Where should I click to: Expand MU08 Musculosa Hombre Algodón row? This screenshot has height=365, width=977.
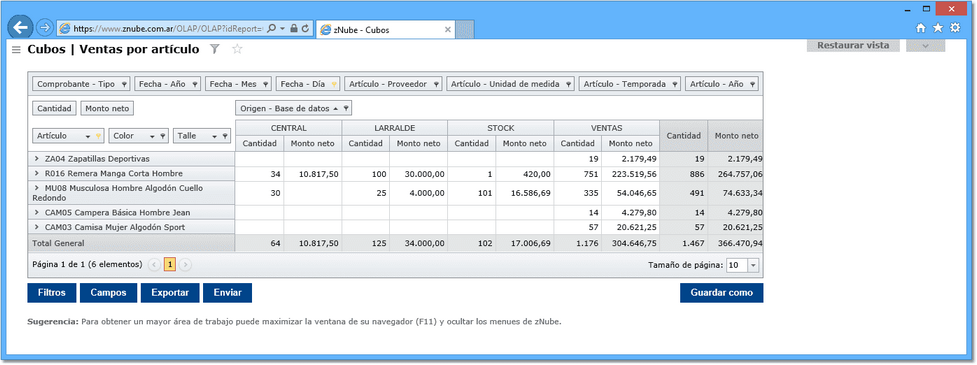(x=37, y=188)
